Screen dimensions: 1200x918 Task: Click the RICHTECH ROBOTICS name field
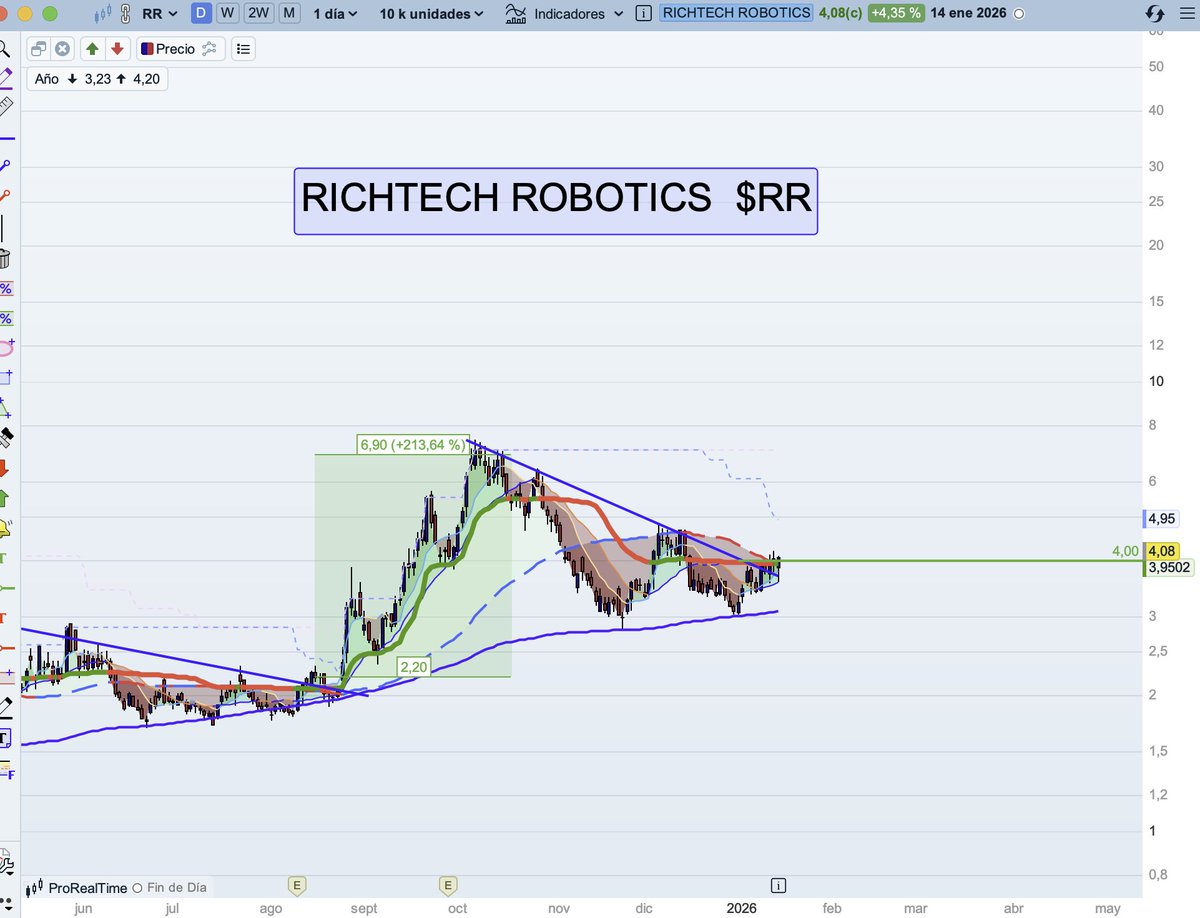736,13
